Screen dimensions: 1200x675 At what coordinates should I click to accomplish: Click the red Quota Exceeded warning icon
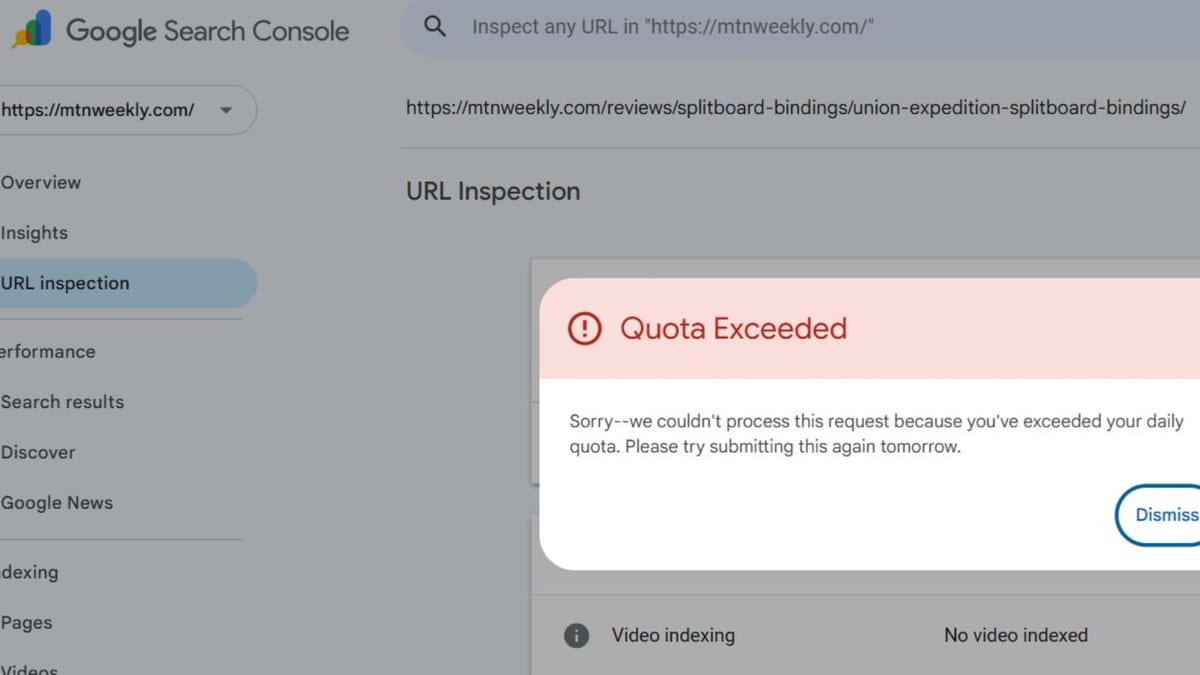585,328
